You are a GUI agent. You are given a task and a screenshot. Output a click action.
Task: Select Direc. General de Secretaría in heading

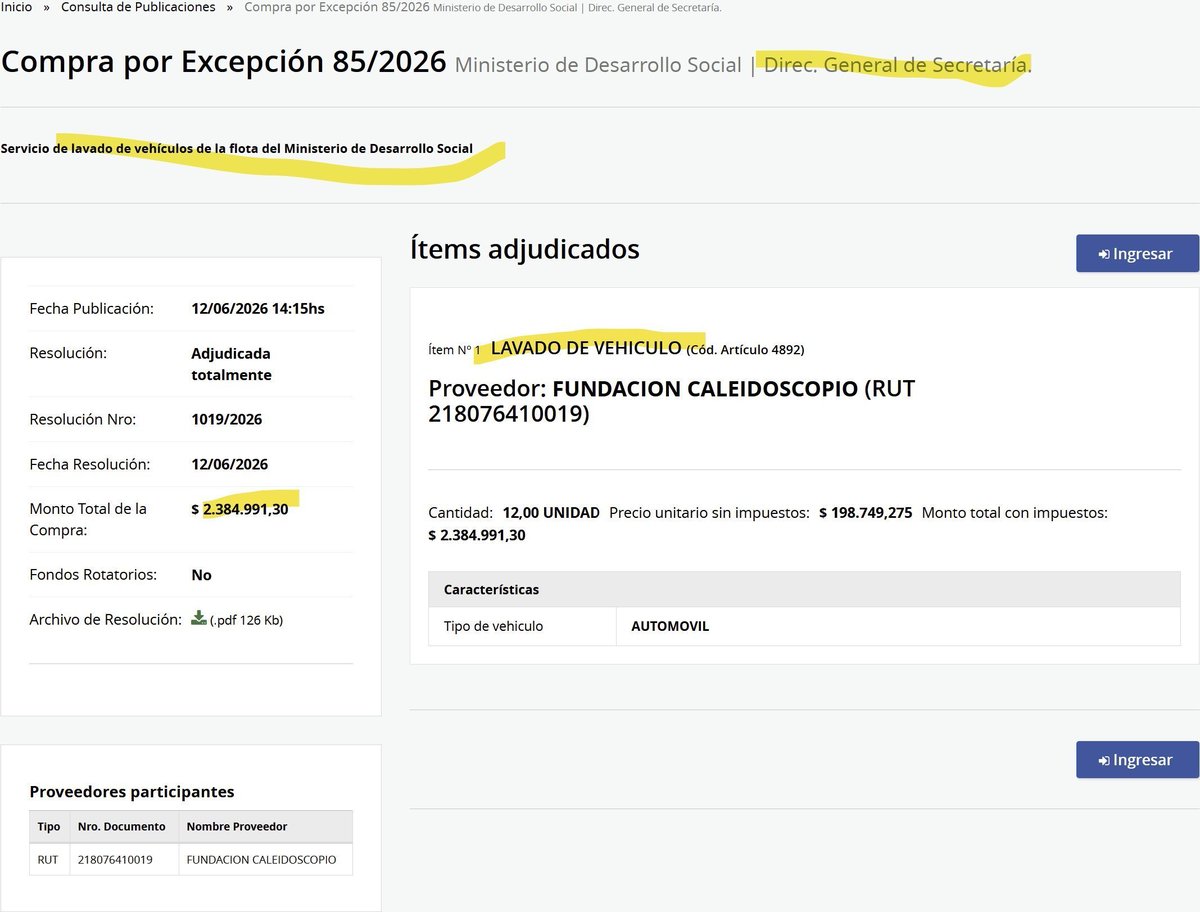pos(898,65)
